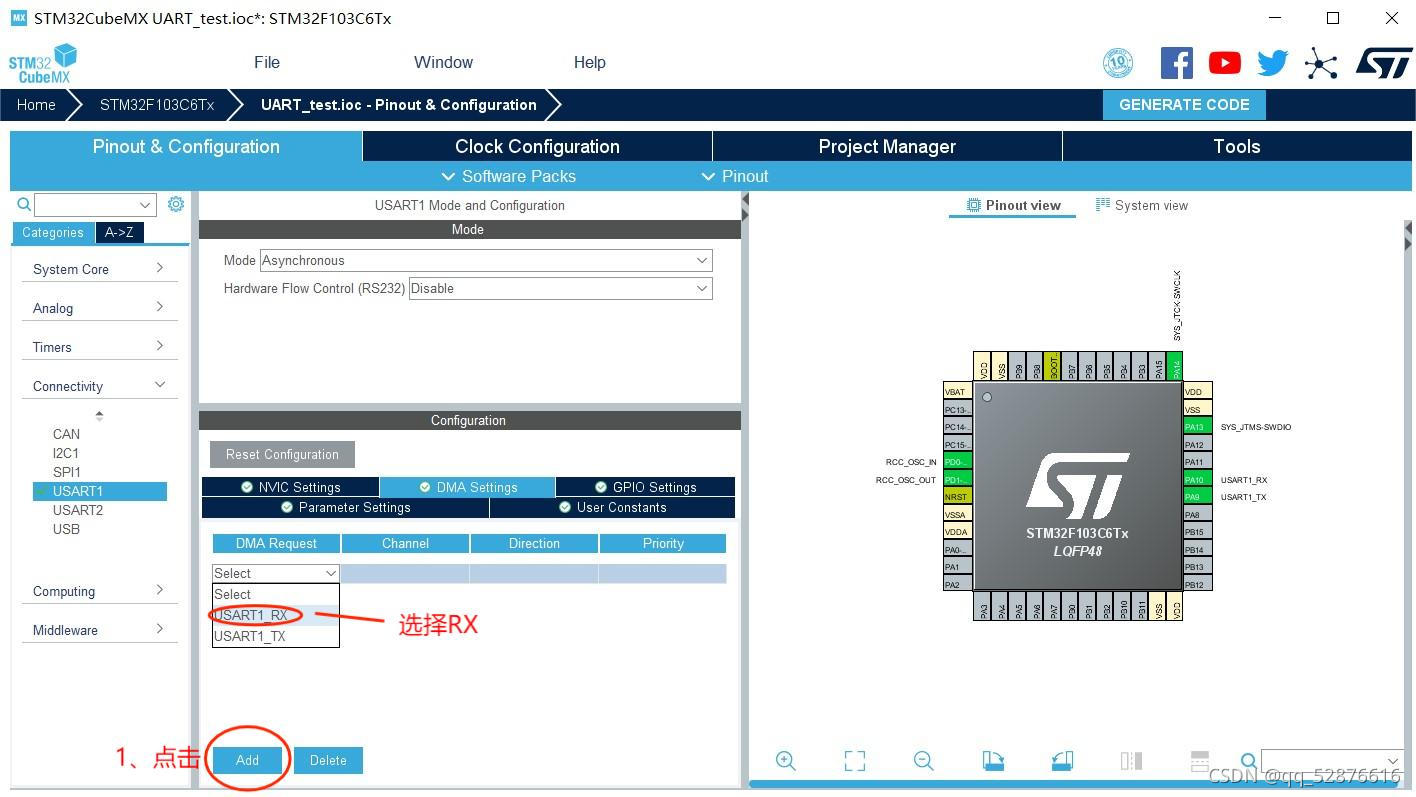Screen dimensions: 1416x797
Task: Switch to Clock Configuration tab
Action: (537, 146)
